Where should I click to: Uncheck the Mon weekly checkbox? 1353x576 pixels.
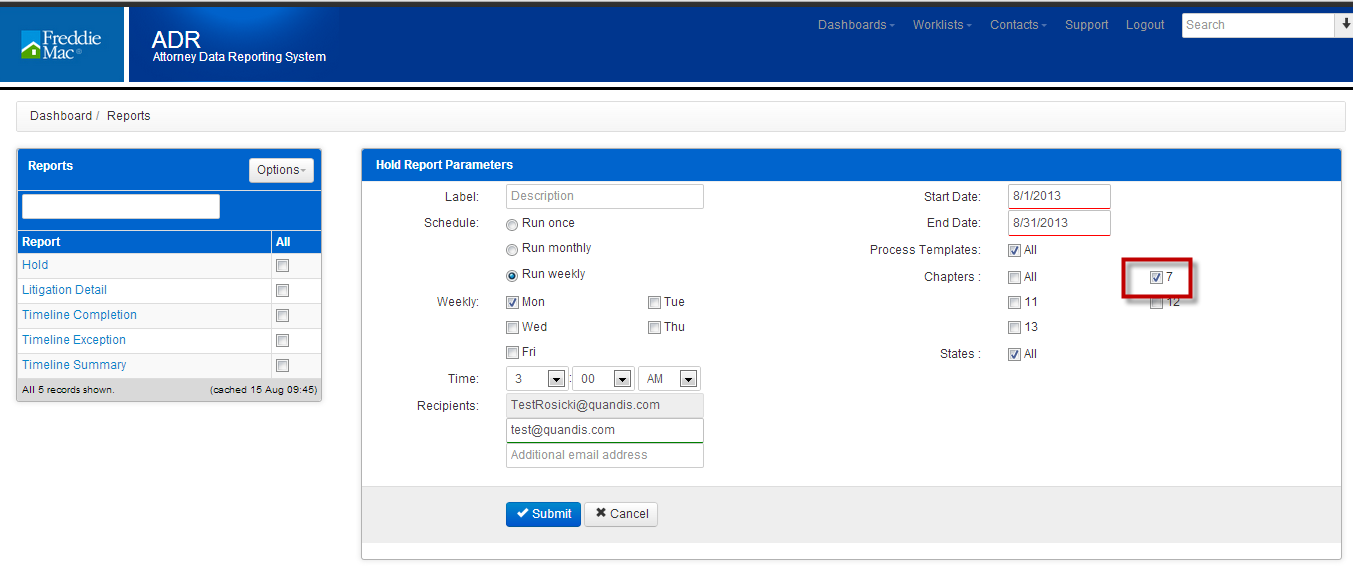pos(513,302)
